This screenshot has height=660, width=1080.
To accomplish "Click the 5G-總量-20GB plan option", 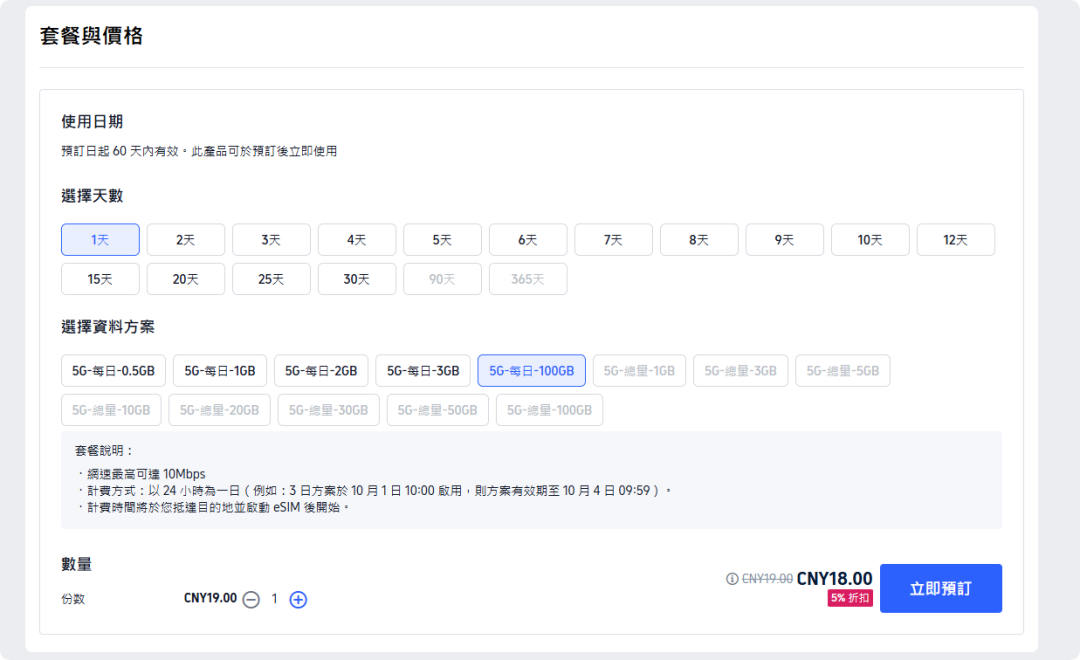I will point(220,410).
